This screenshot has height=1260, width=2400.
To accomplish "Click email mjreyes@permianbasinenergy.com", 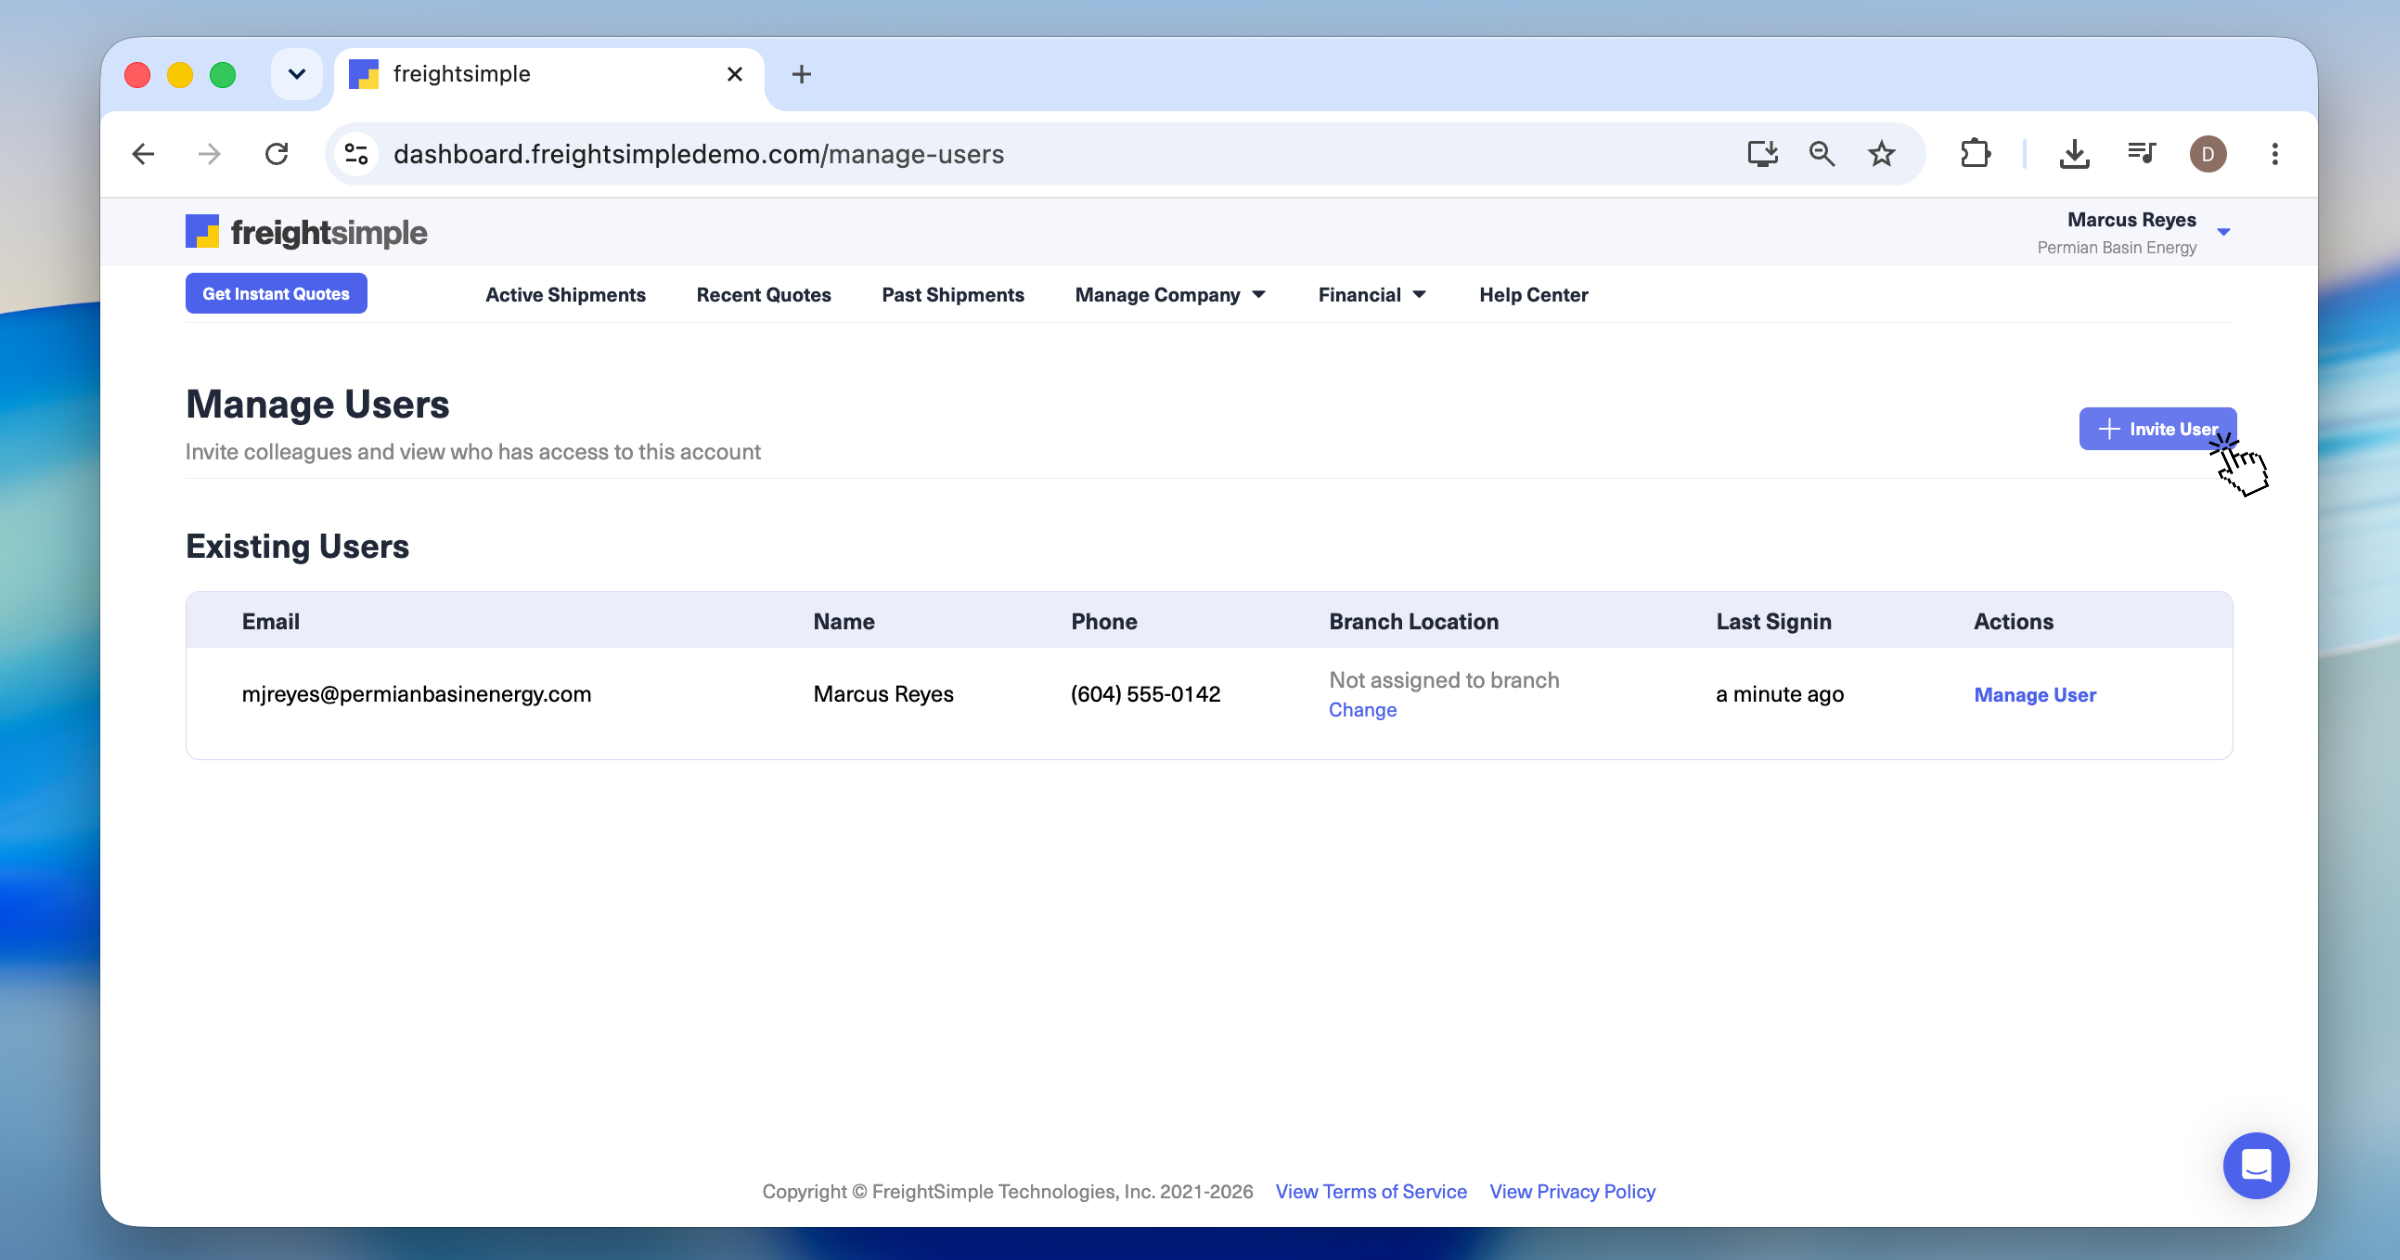I will coord(416,694).
